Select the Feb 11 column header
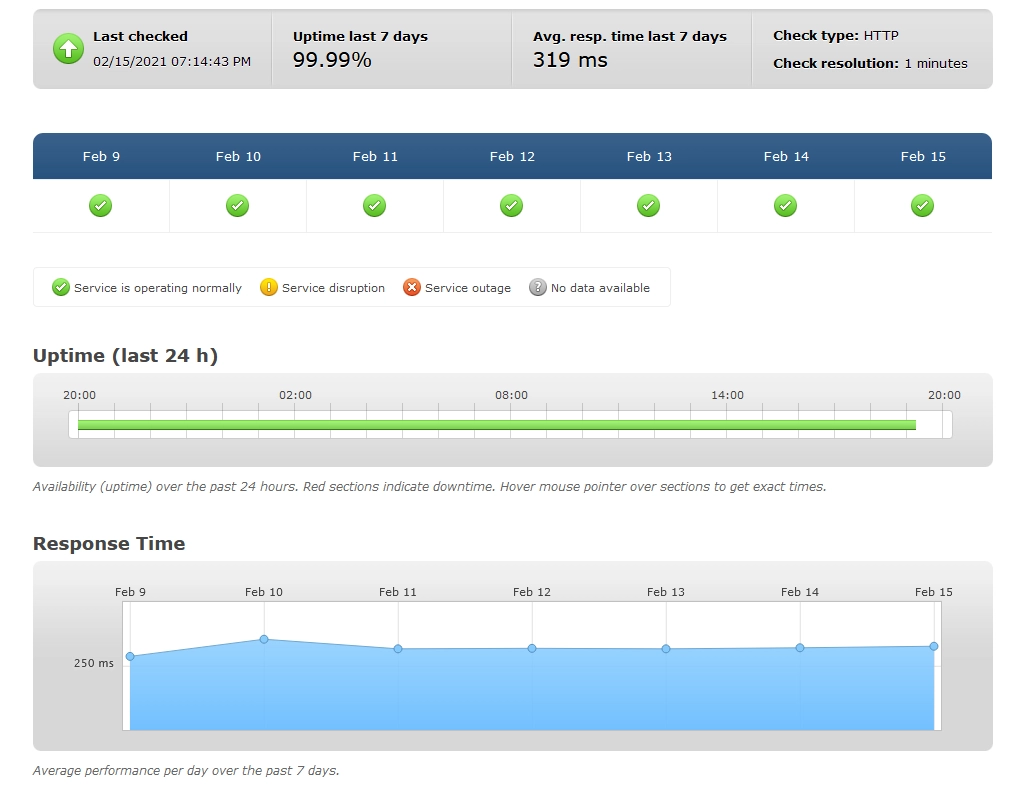Screen dimensions: 1027x791 pos(374,156)
